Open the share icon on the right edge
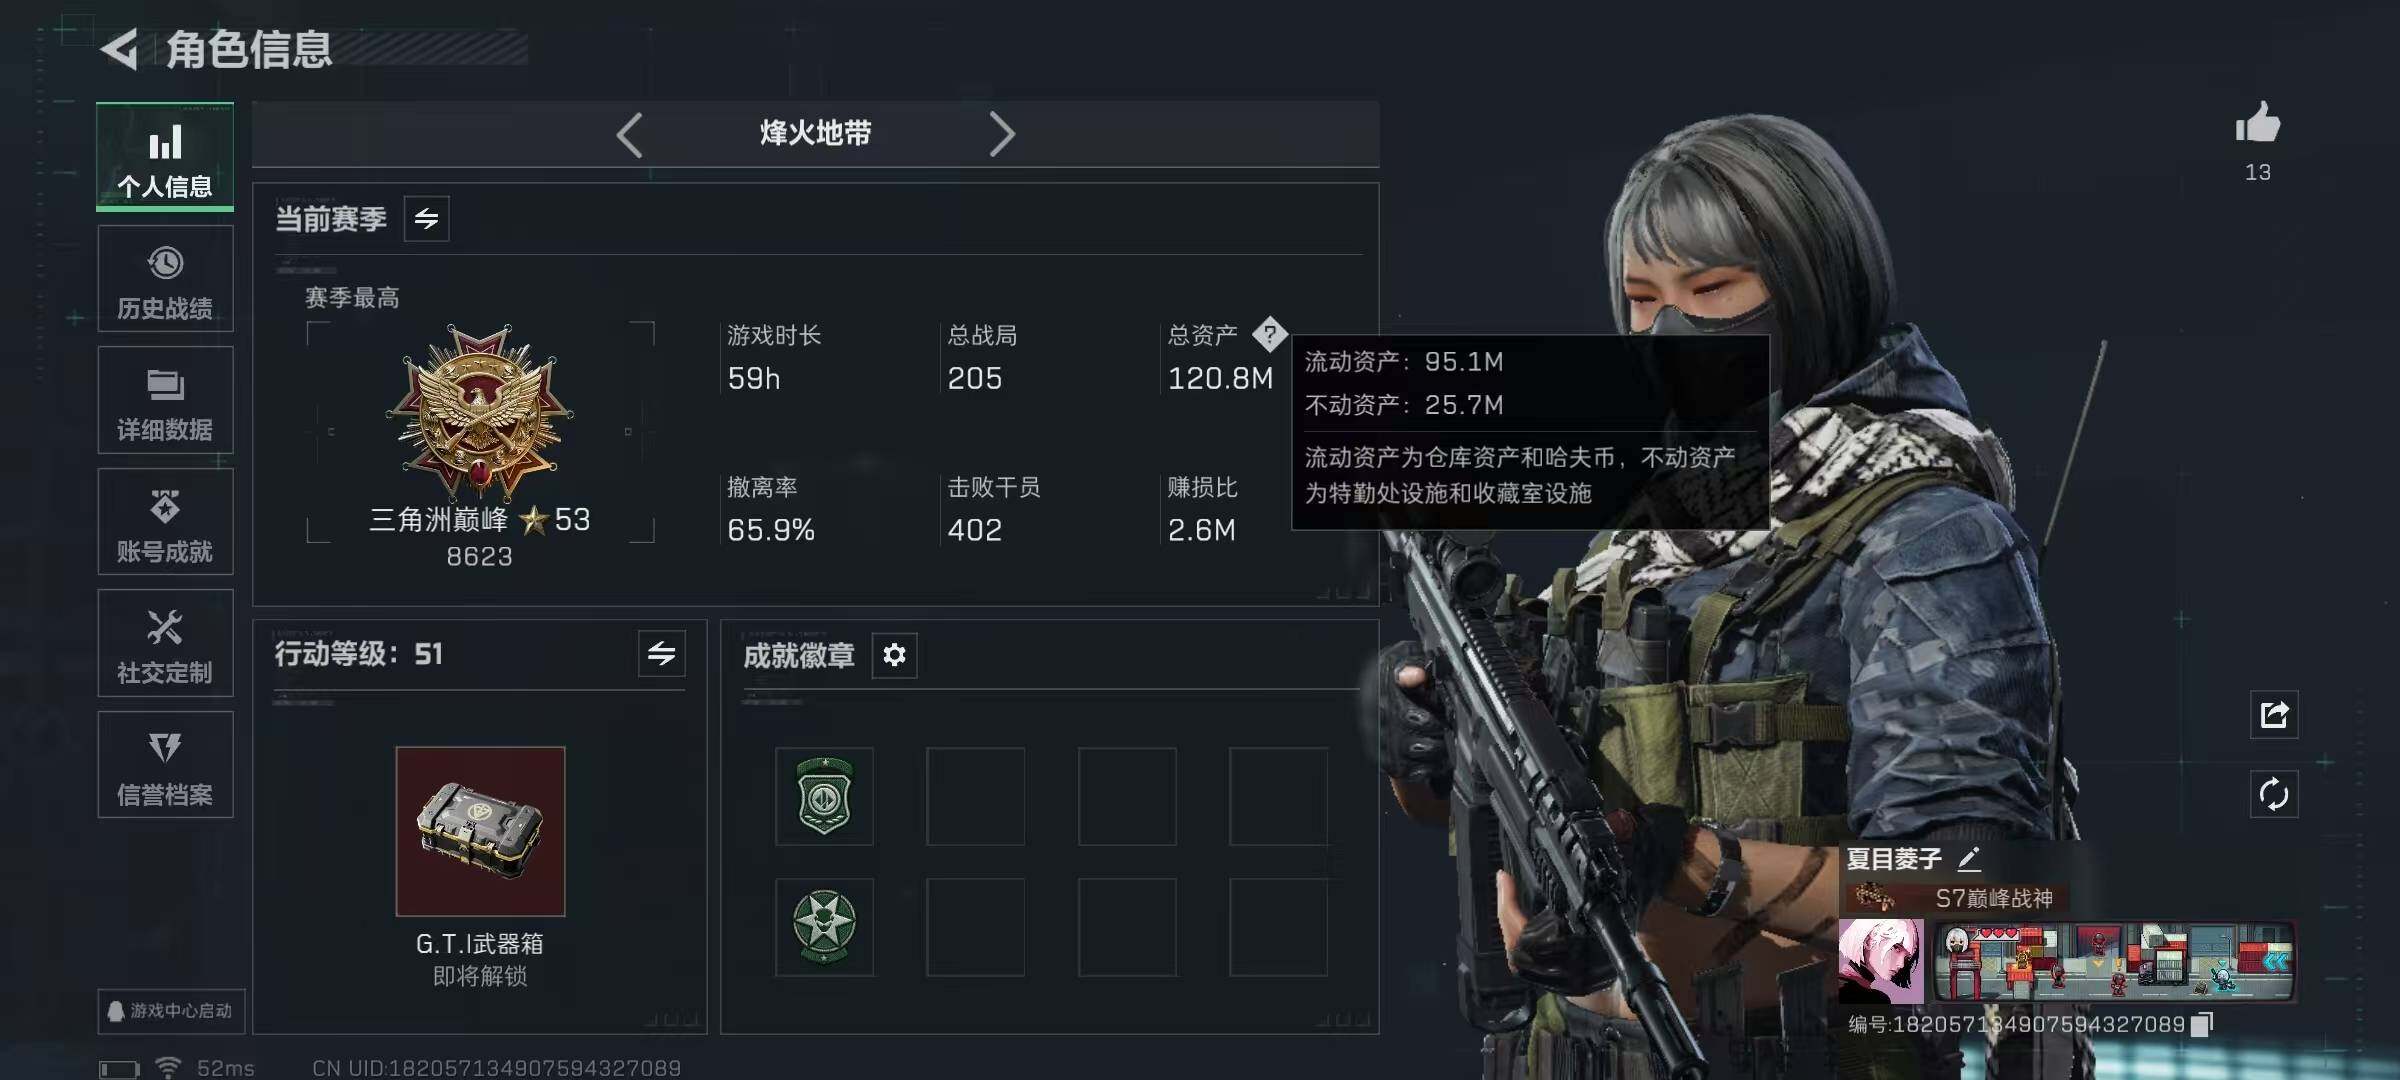 click(x=2273, y=715)
